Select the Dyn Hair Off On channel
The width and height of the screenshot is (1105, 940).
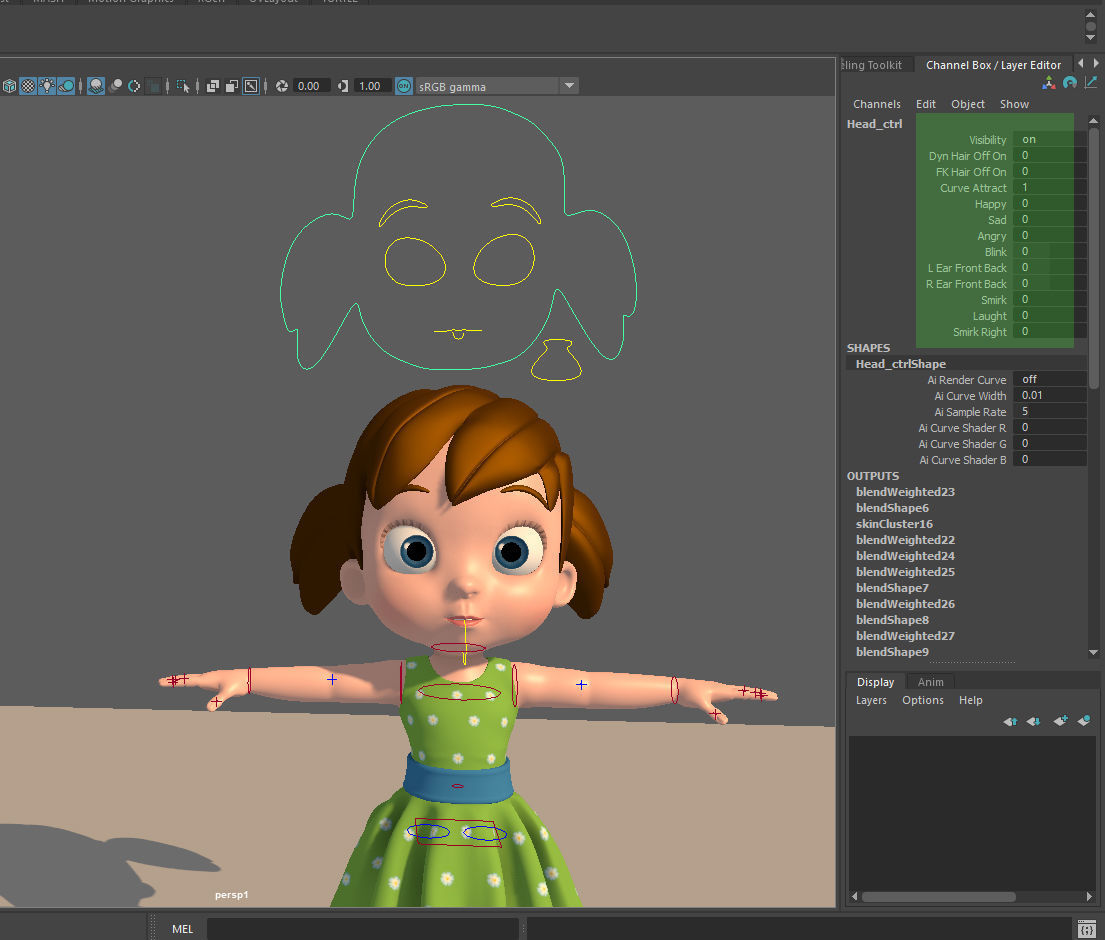click(967, 156)
